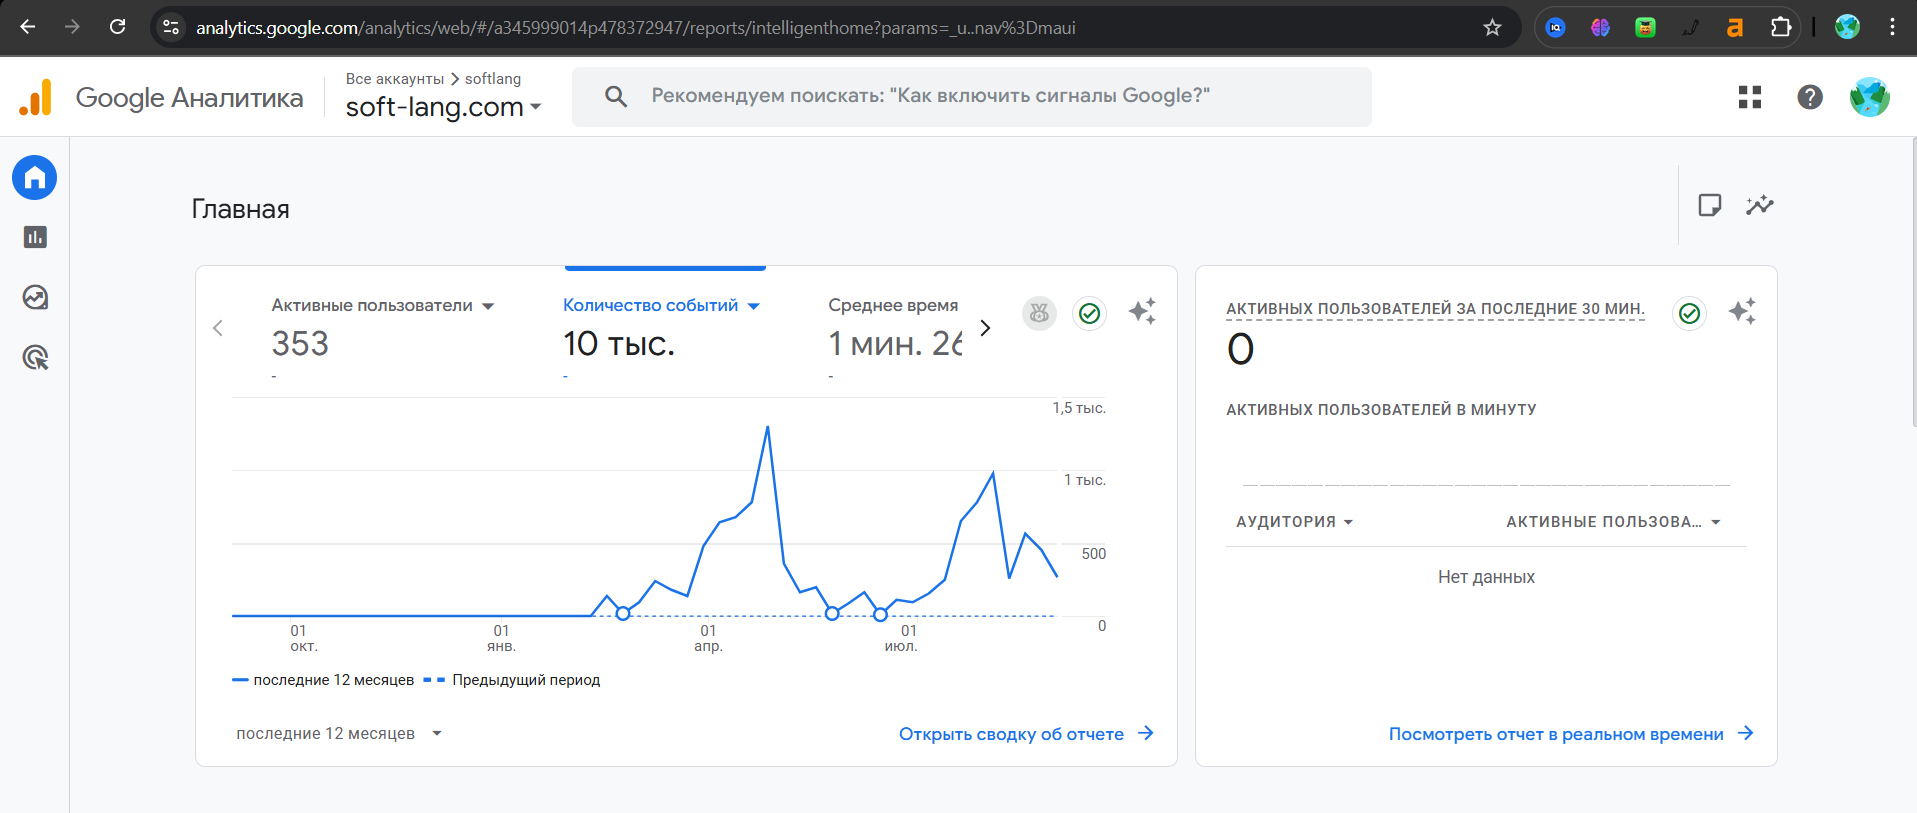
Task: Click the chart marker near 01 июл.
Action: point(880,614)
